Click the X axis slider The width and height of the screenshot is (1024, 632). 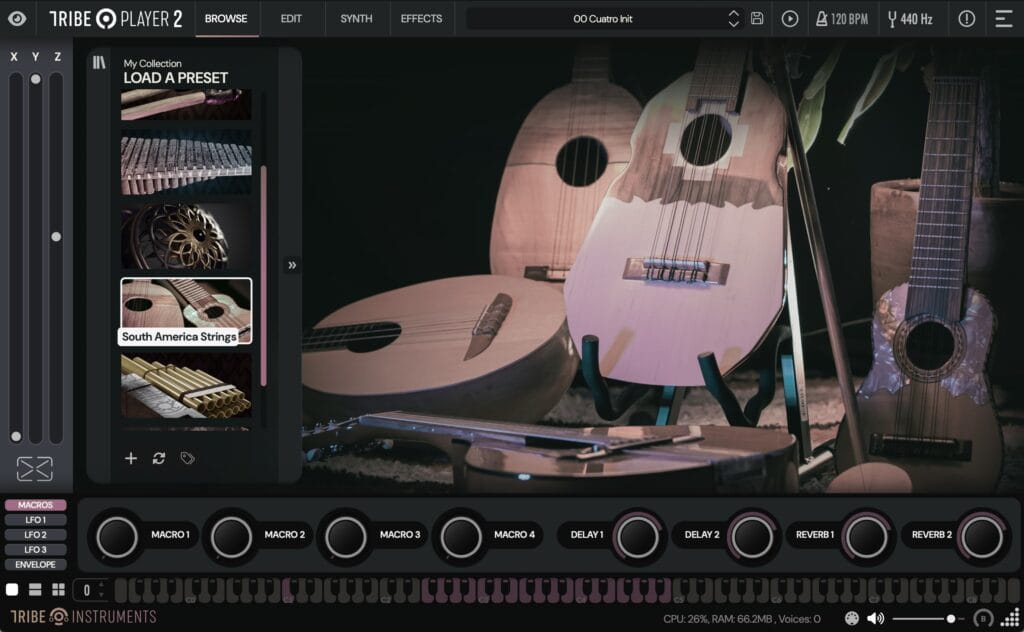(16, 258)
